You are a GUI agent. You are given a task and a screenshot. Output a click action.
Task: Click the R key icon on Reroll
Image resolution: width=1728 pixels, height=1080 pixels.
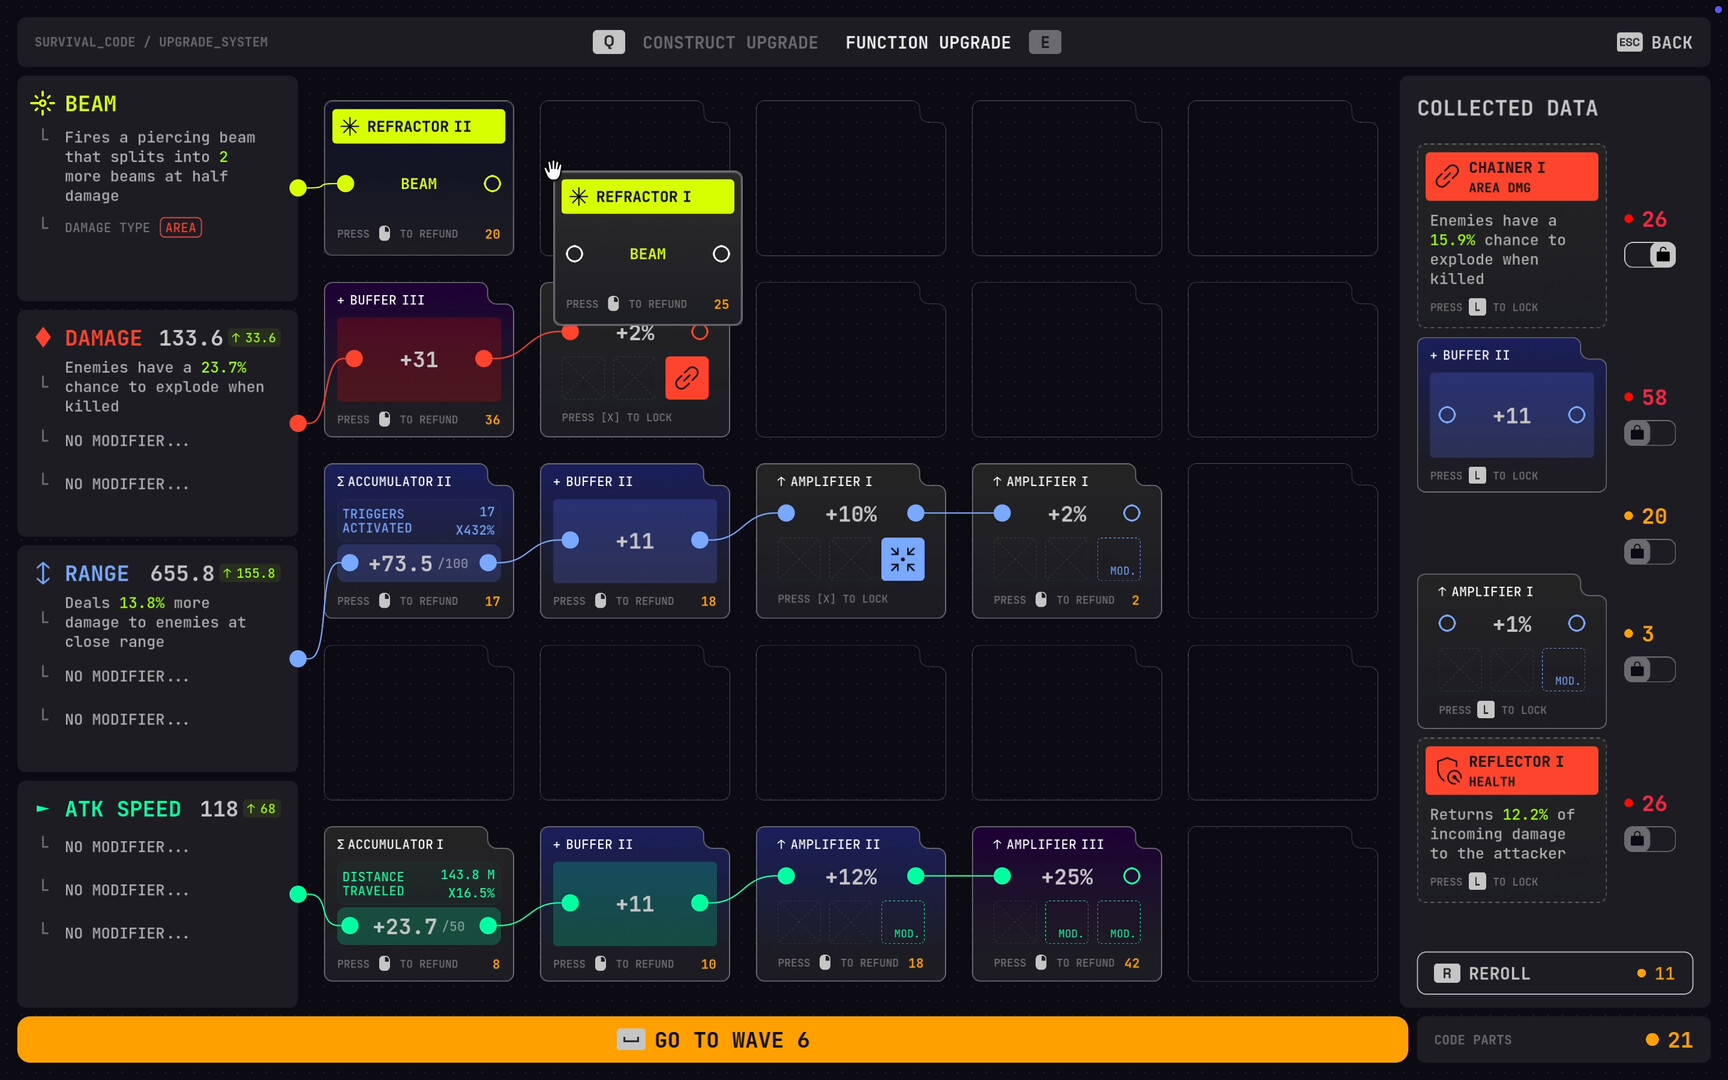click(x=1447, y=973)
